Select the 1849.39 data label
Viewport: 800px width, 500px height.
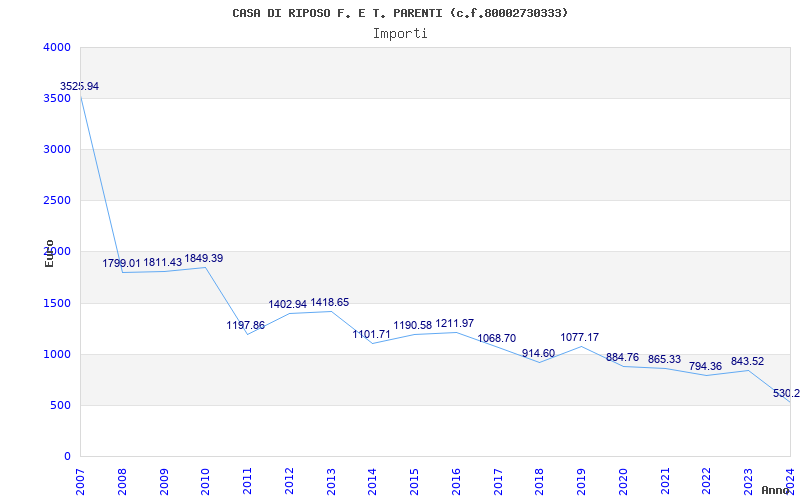coord(204,258)
